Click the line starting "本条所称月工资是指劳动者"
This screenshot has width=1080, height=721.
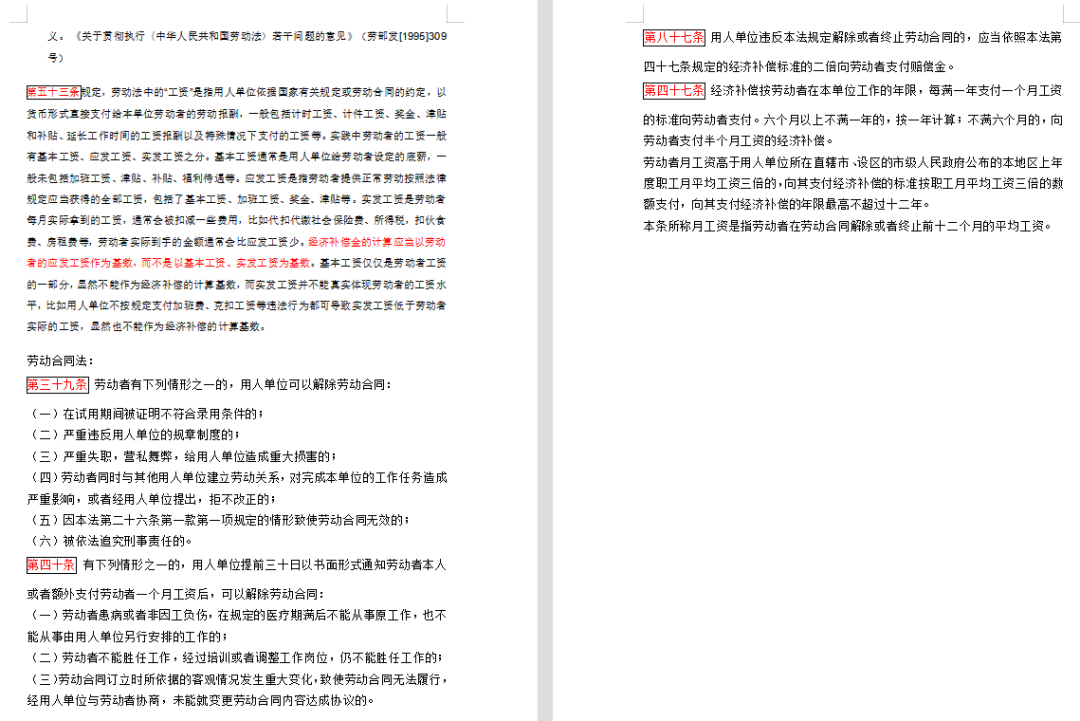pos(848,226)
